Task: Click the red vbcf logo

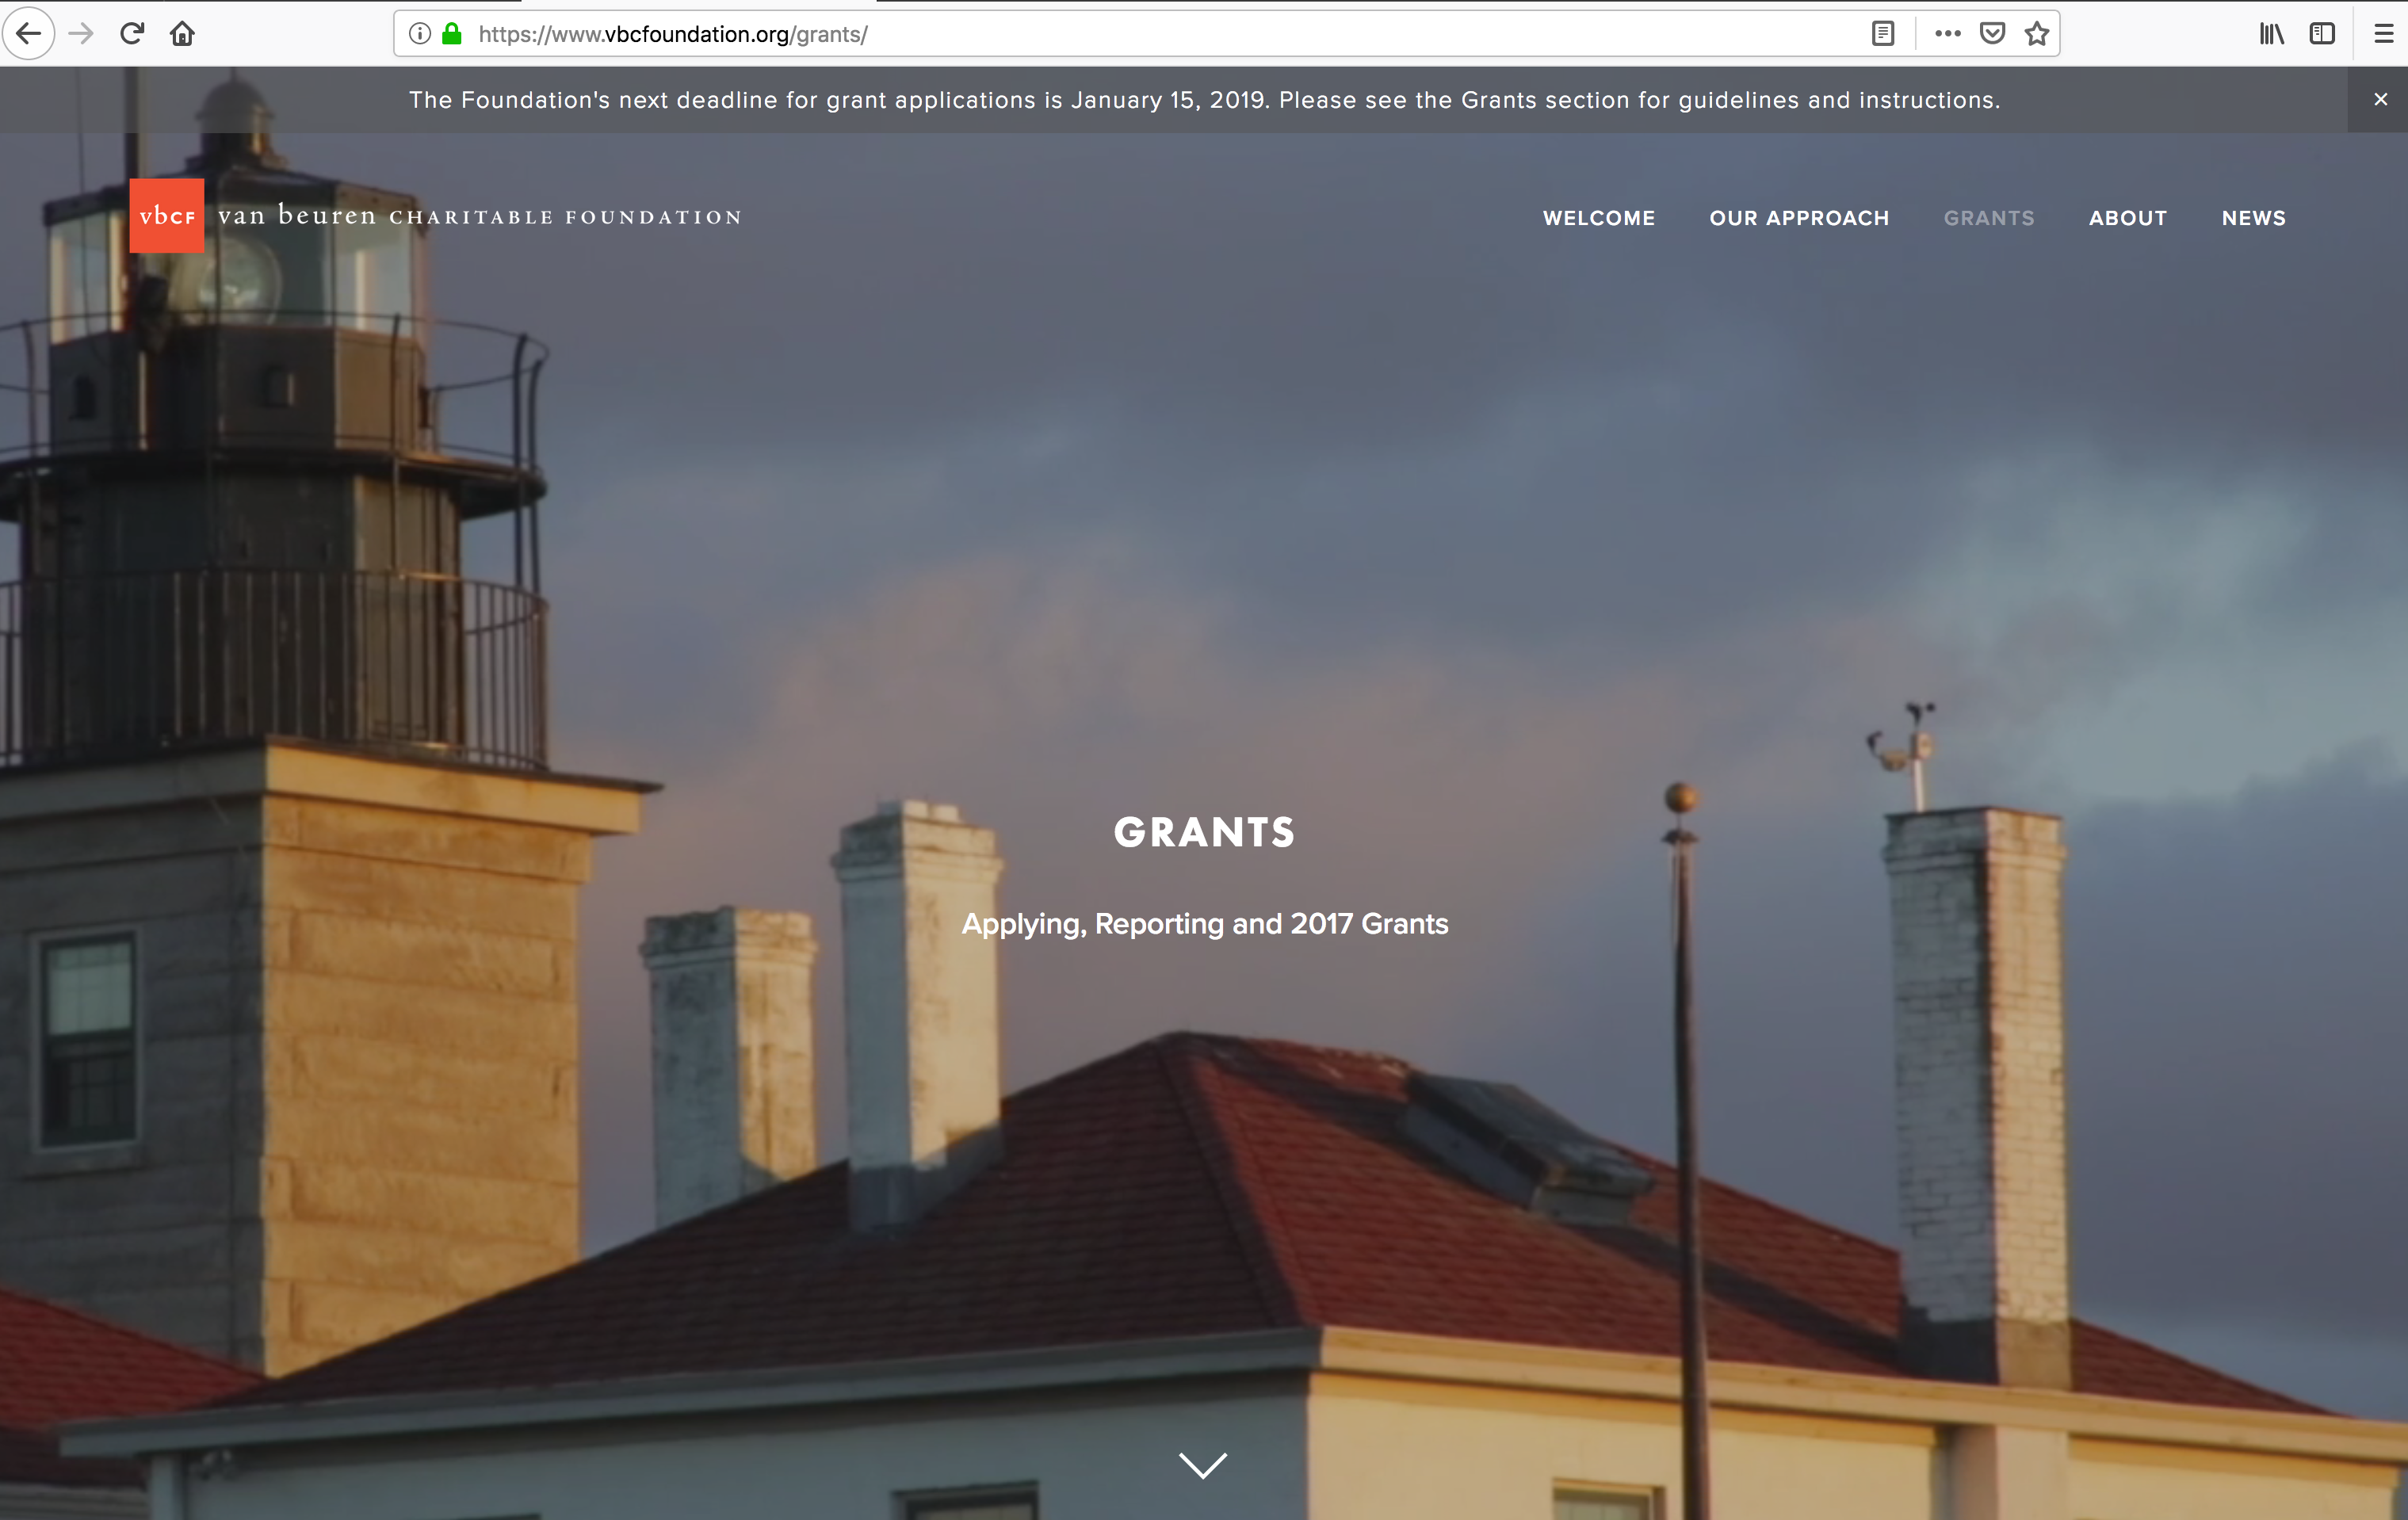Action: point(166,216)
